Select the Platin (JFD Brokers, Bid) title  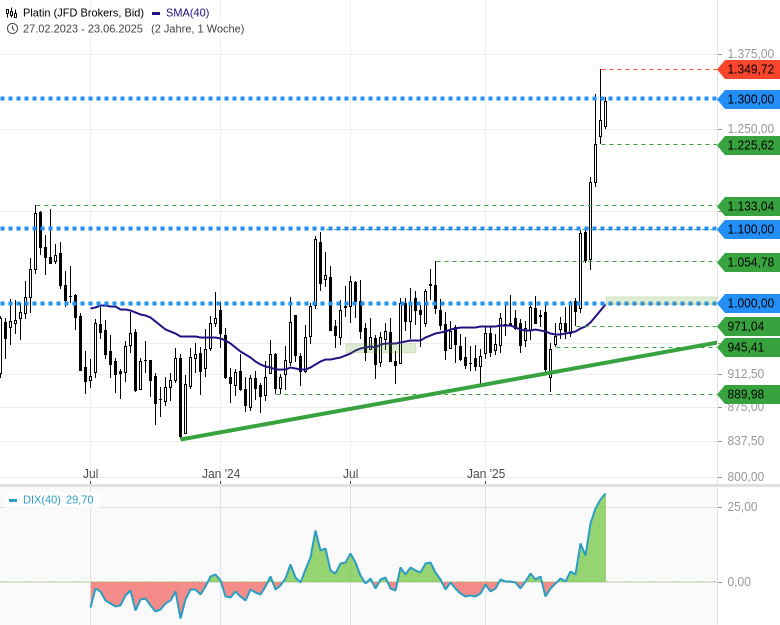84,13
